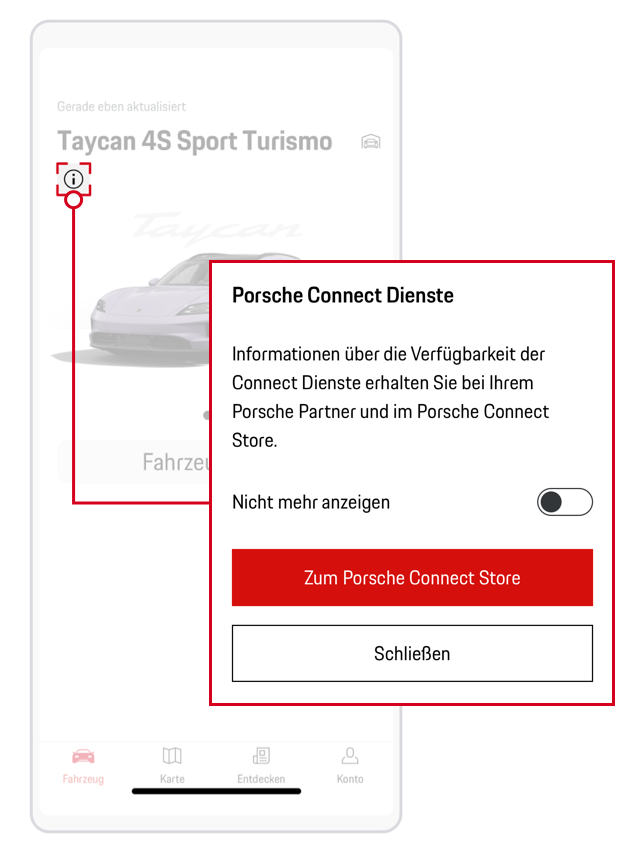Open the Entdecken news icon
The image size is (640, 853).
click(261, 756)
